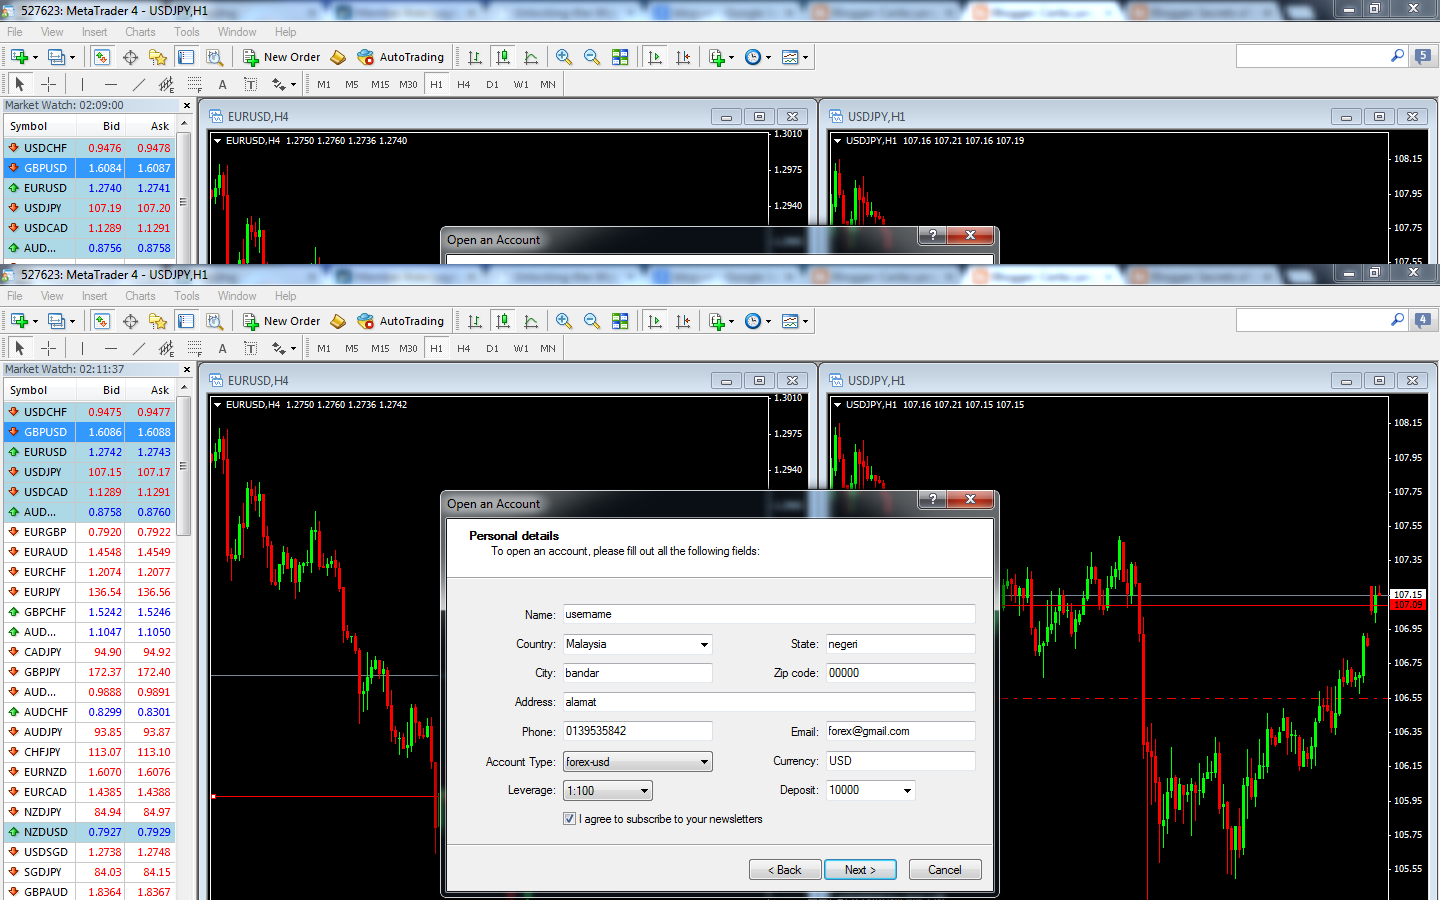Pick horizontal line tool in lower window
Screen dimensions: 1440x900
[x=110, y=348]
